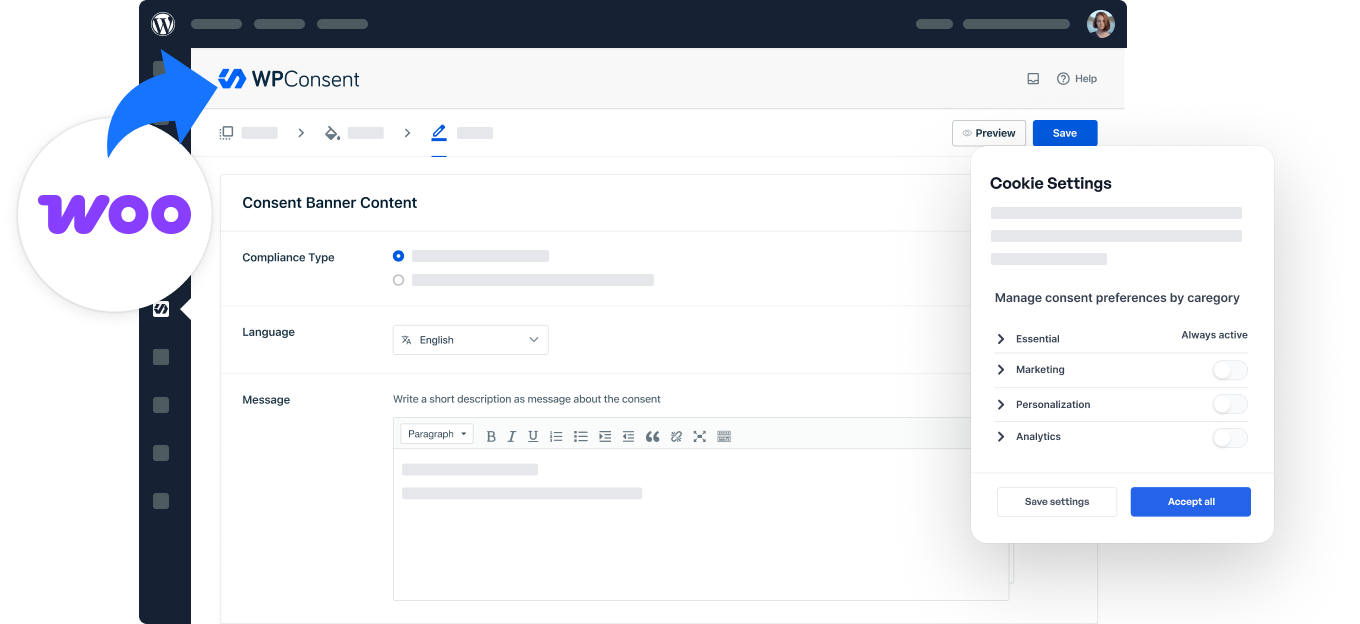The height and width of the screenshot is (624, 1360).
Task: Select the first Compliance Type radio option
Action: [x=399, y=256]
